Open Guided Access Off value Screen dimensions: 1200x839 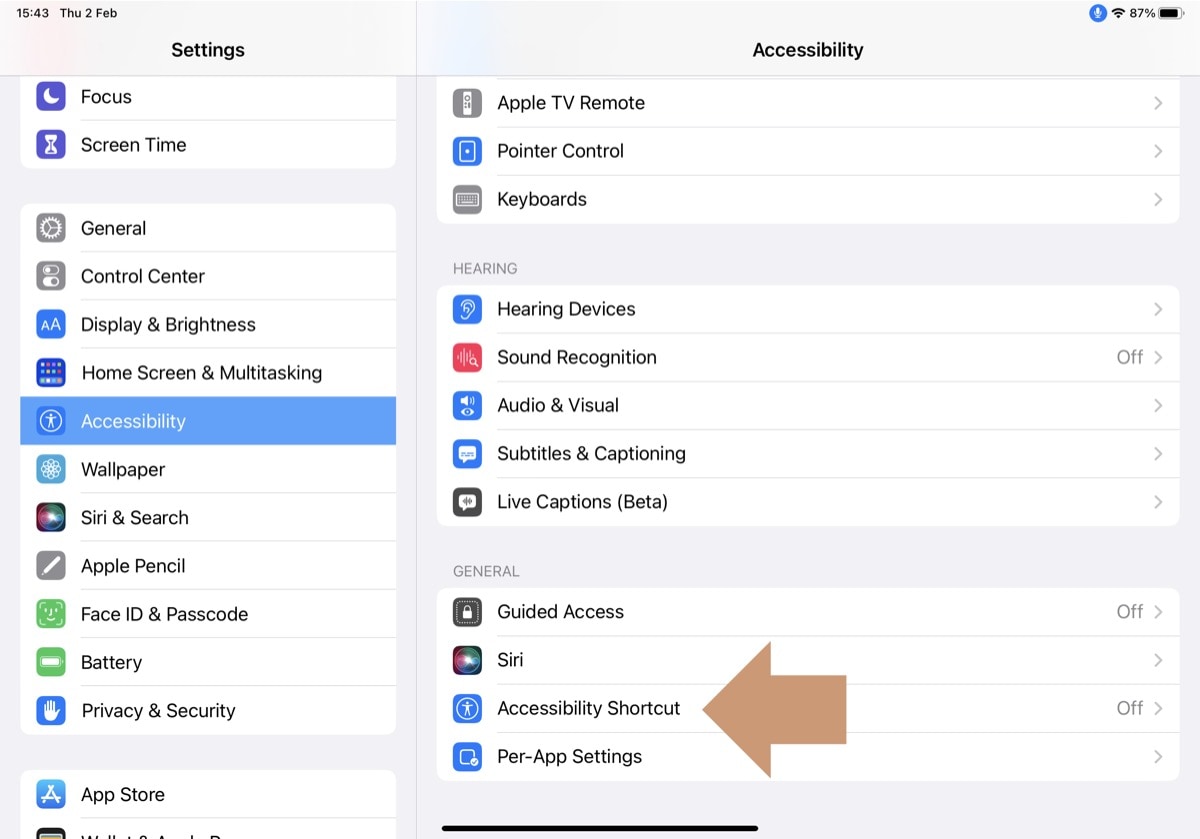pyautogui.click(x=1129, y=612)
